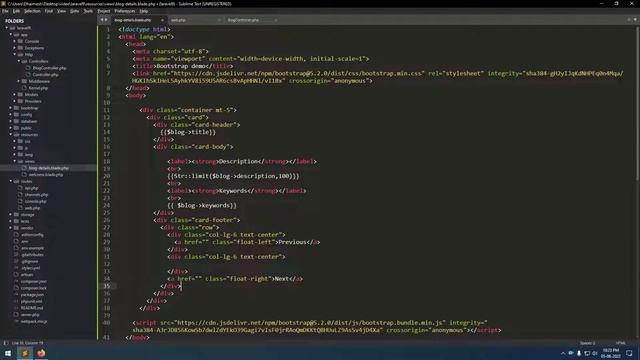Screen dimensions: 640x360
Task: Open api.php file
Action: 31,188
